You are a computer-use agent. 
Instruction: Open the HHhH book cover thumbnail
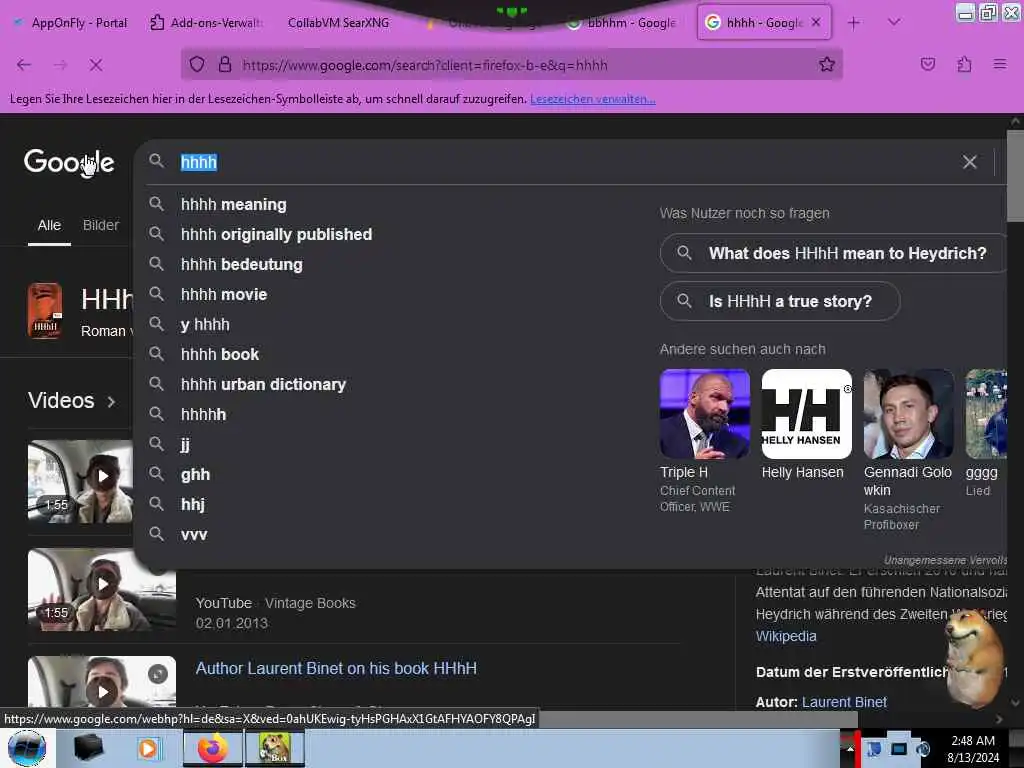click(45, 311)
